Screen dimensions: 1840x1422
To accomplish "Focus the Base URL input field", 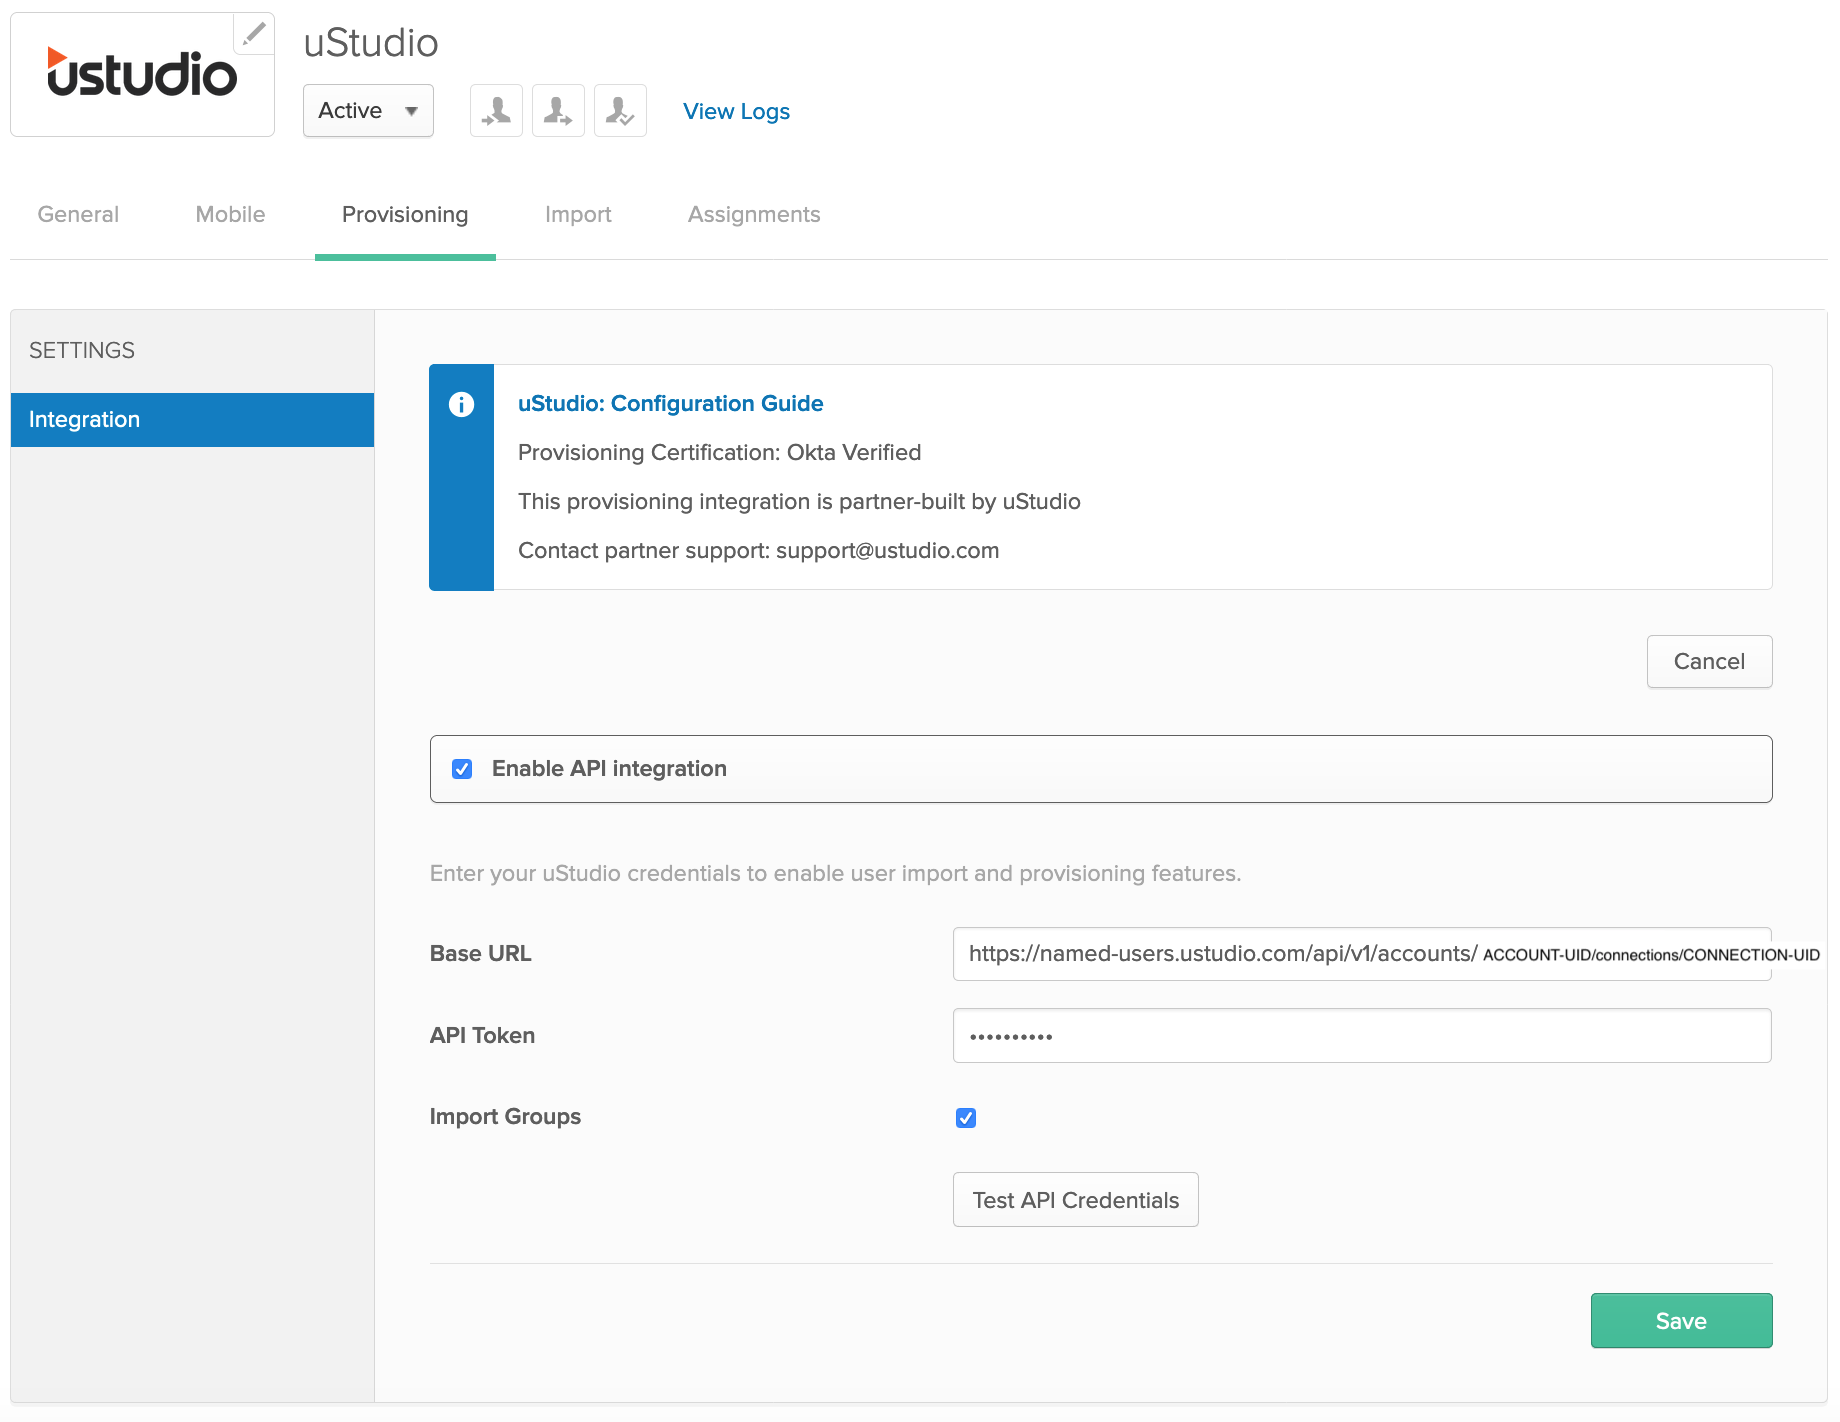I will [x=1362, y=954].
